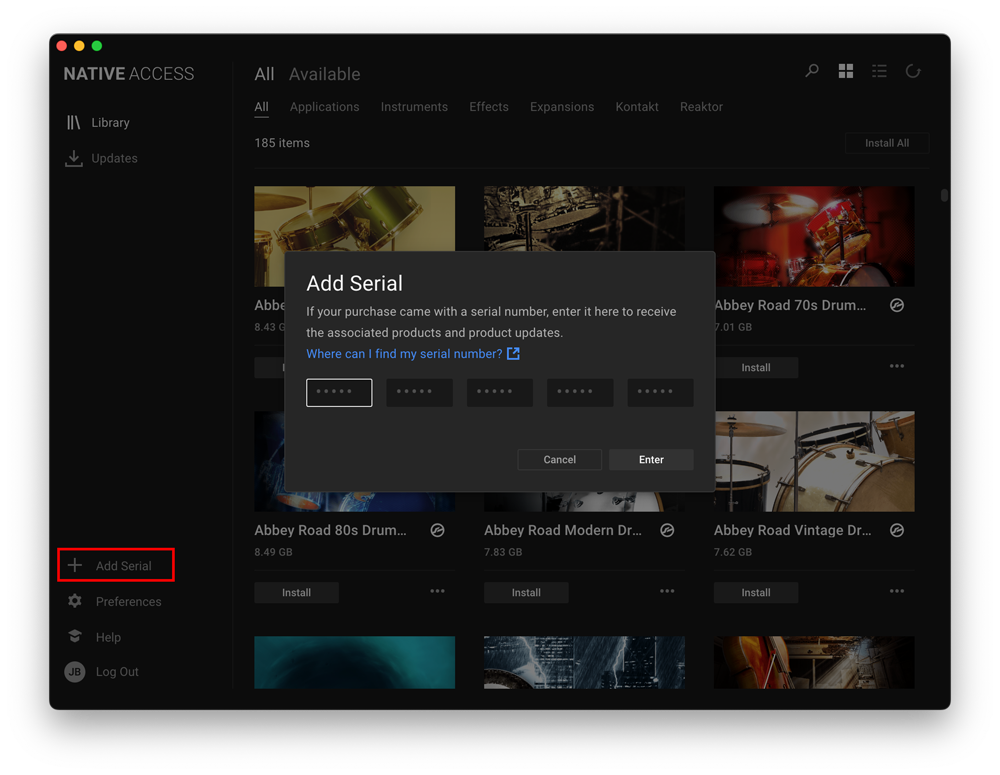Click the Install All button
The height and width of the screenshot is (775, 1000).
click(887, 143)
